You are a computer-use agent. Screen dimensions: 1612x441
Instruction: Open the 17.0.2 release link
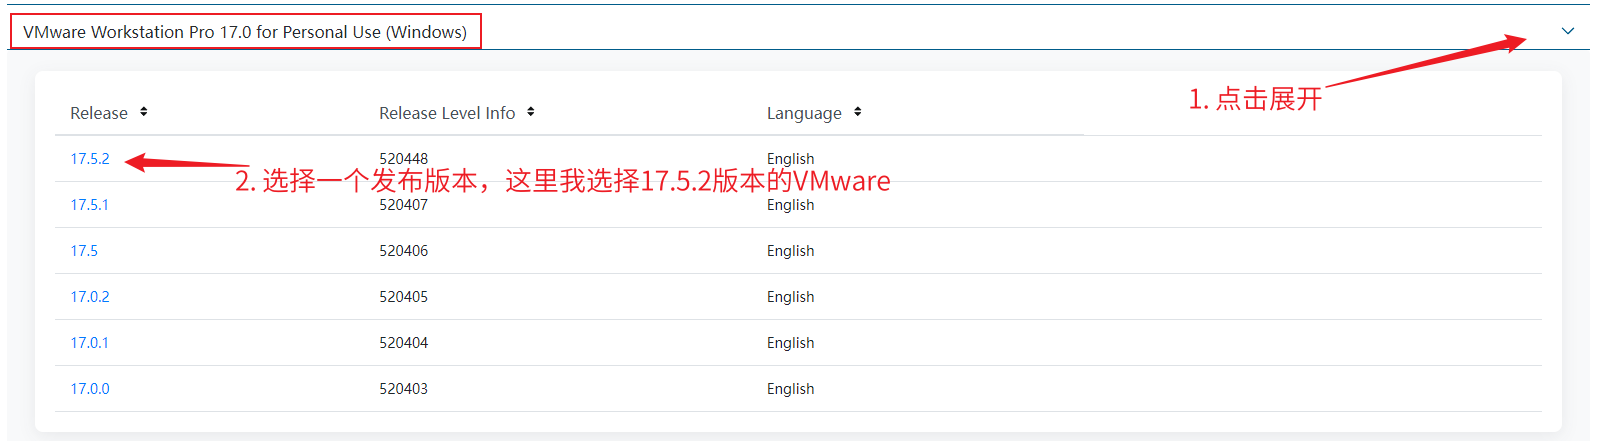[x=90, y=297]
